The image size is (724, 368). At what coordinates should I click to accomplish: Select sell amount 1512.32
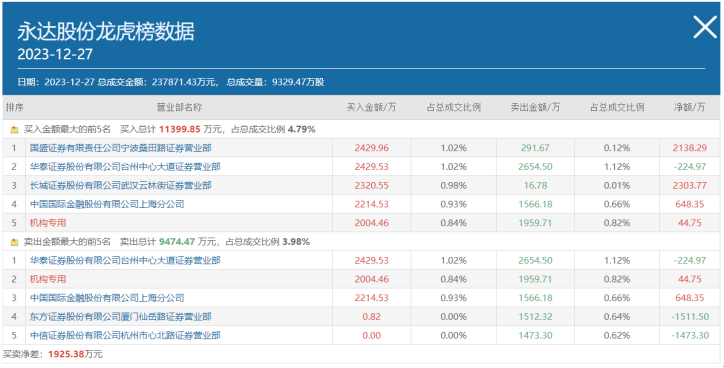535,316
